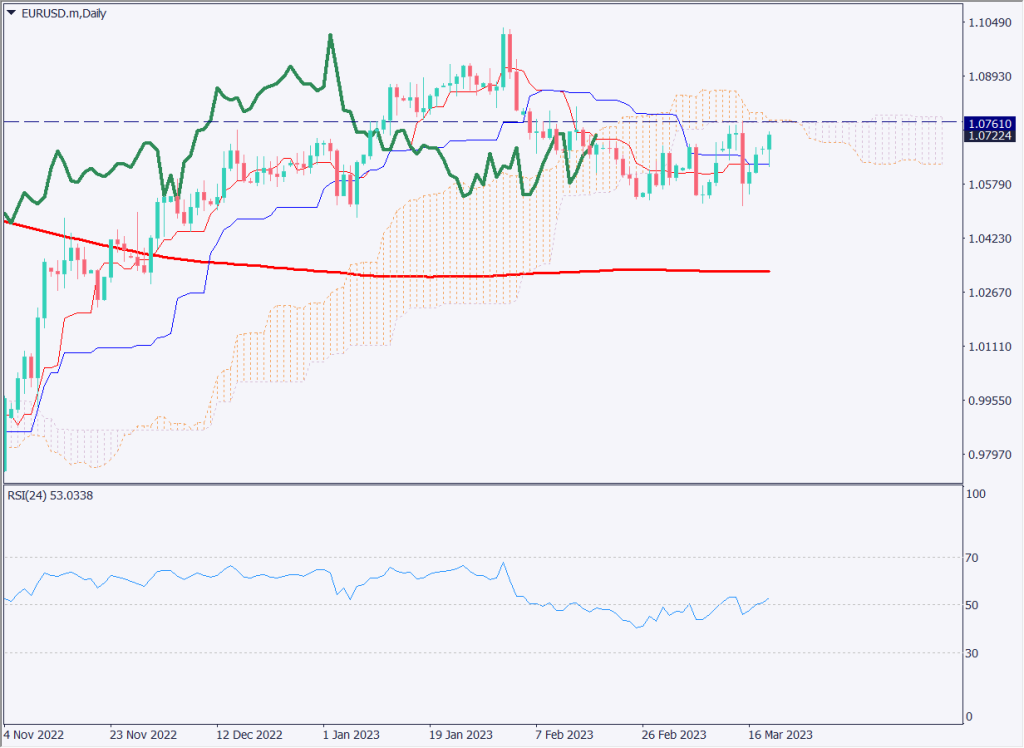Click the RSI 70 level axis label
Screen dimensions: 1024x748
pos(973,557)
